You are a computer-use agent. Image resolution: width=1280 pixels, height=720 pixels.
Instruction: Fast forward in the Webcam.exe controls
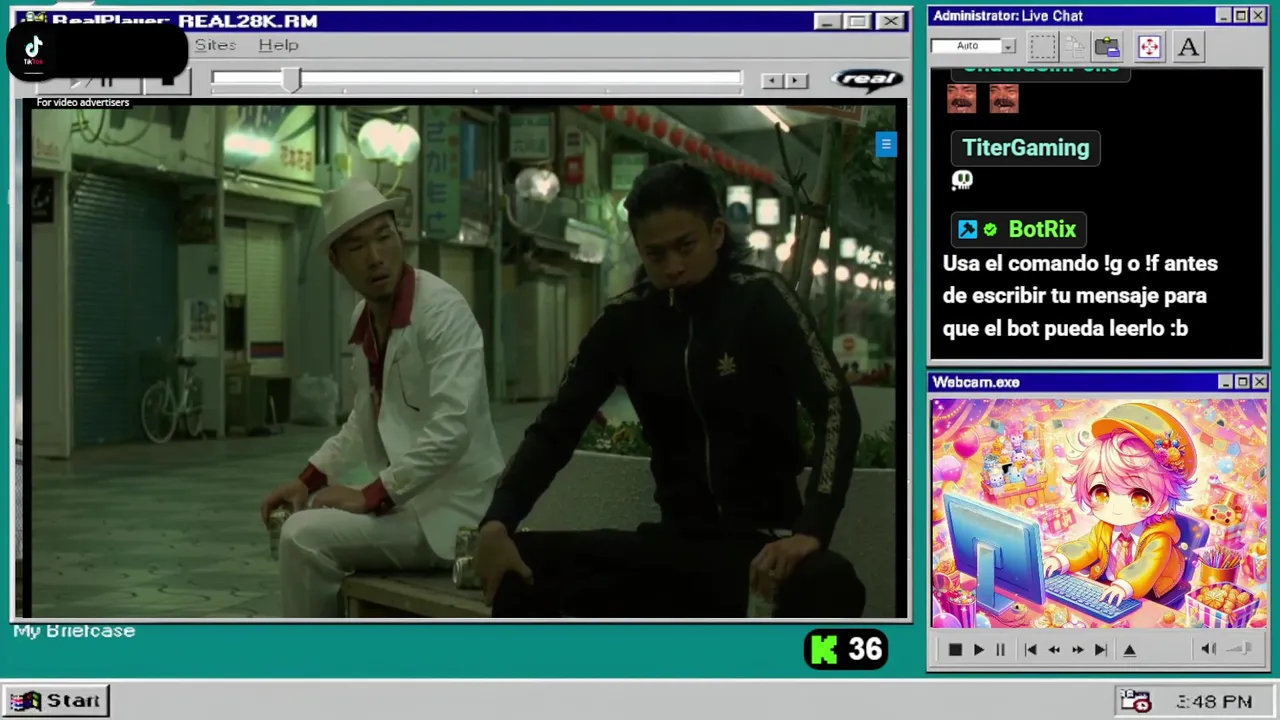pyautogui.click(x=1077, y=650)
